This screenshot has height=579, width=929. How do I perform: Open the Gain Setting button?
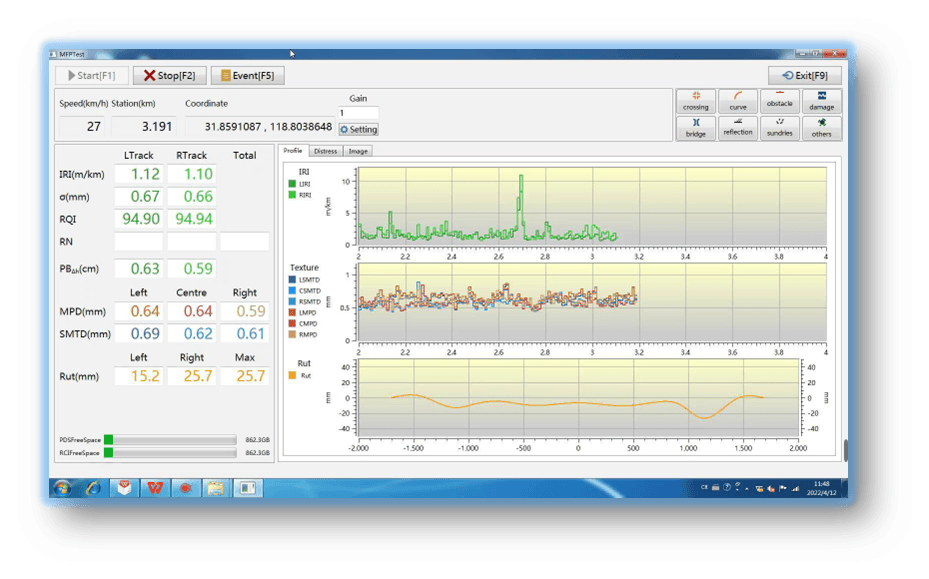click(358, 129)
